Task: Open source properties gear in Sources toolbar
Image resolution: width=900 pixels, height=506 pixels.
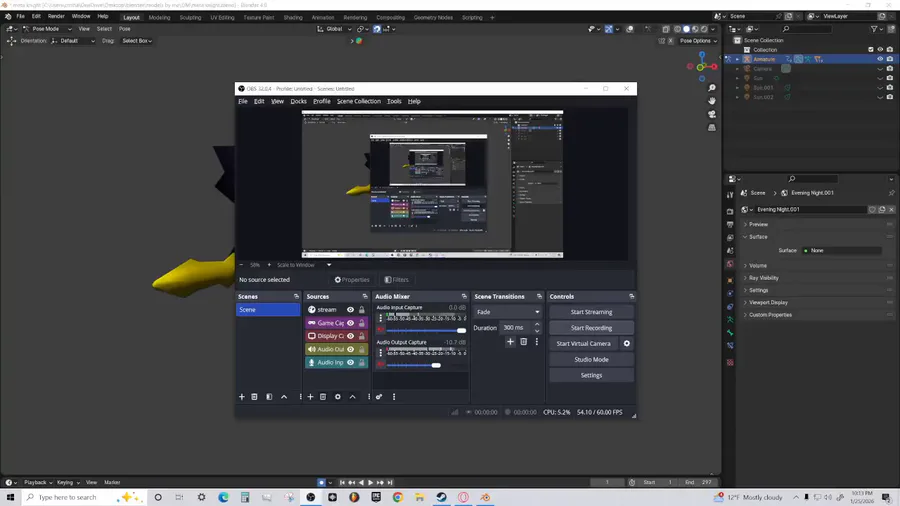Action: point(338,396)
